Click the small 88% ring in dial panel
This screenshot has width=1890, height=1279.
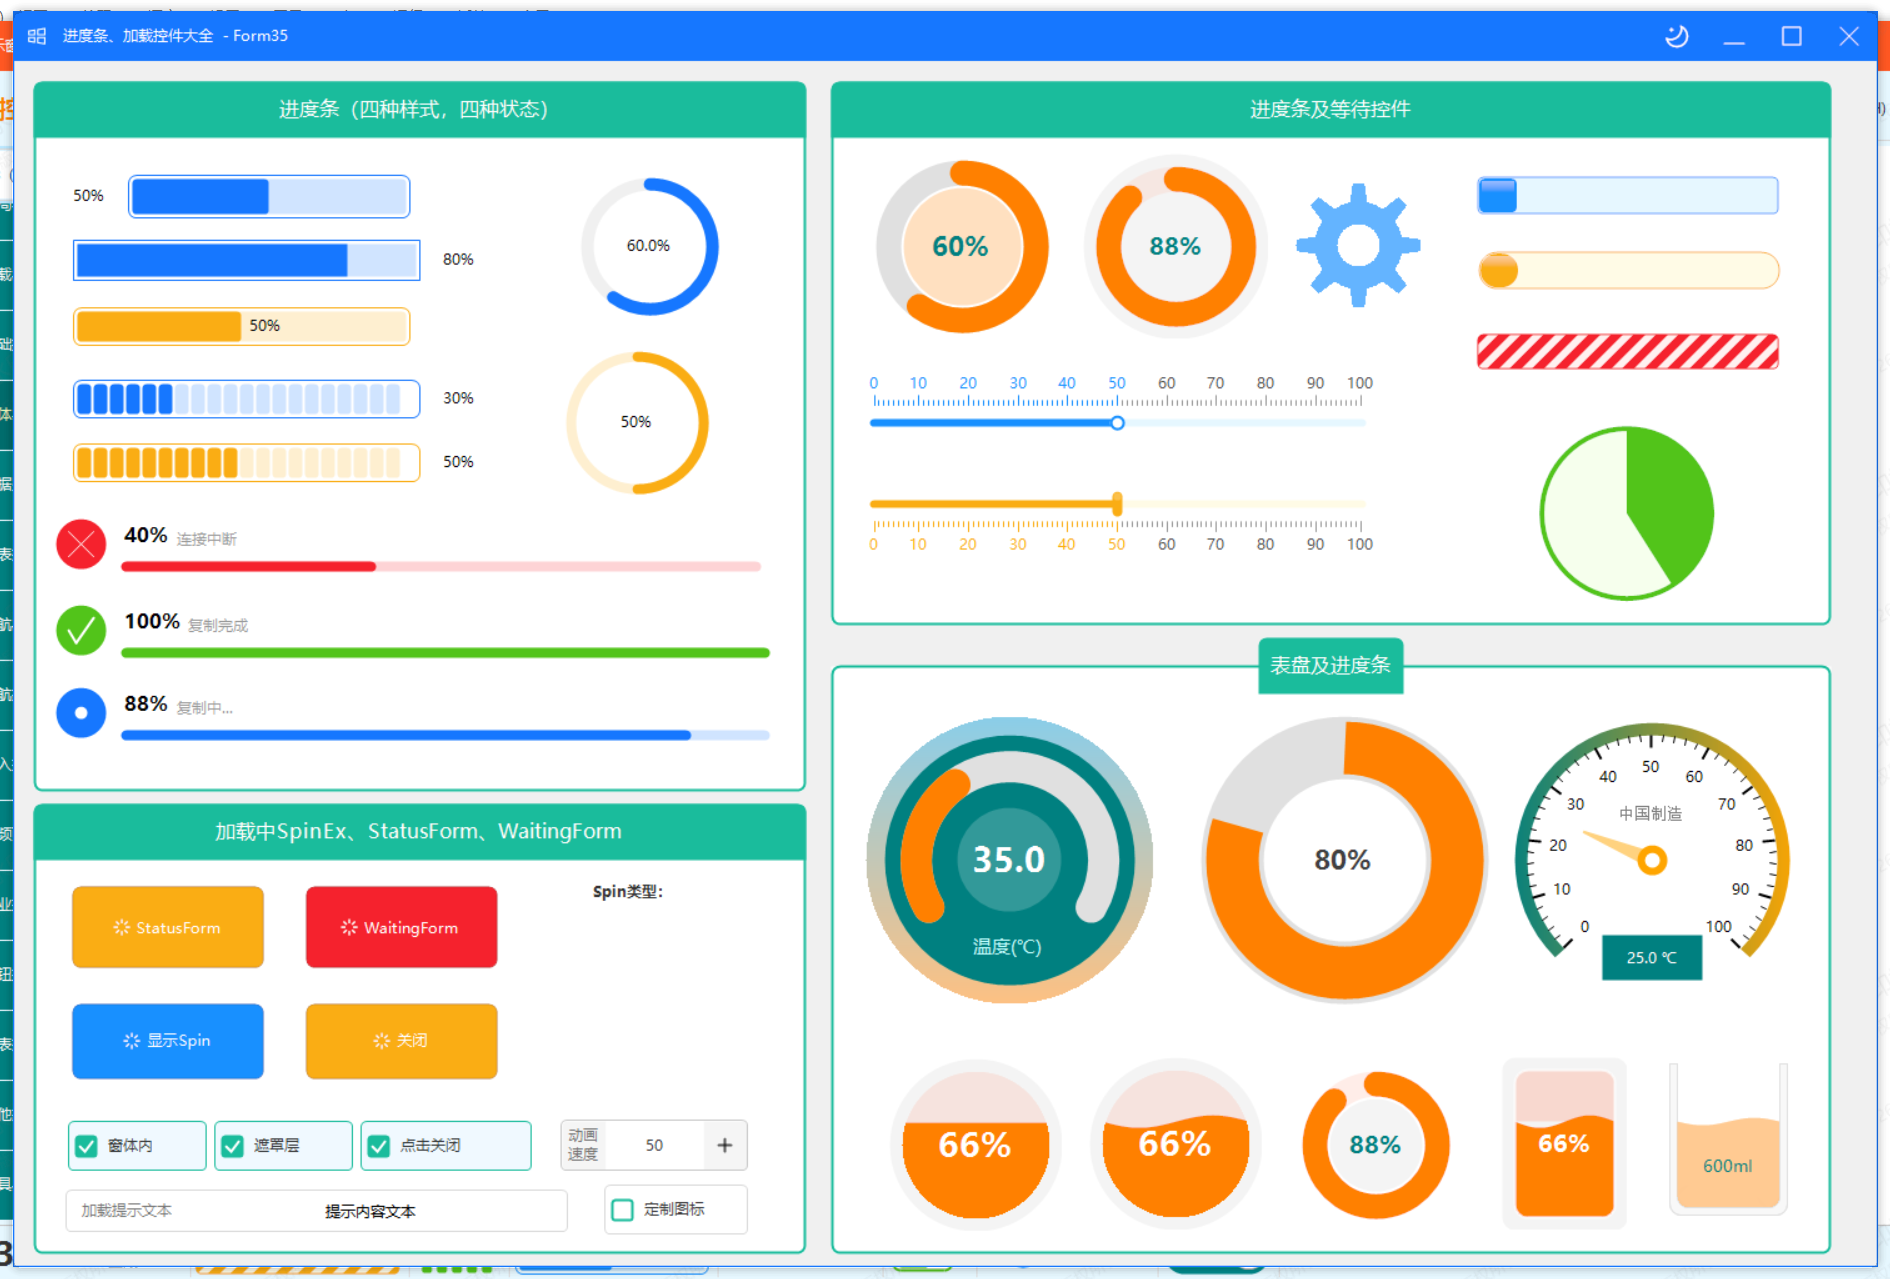tap(1375, 1145)
